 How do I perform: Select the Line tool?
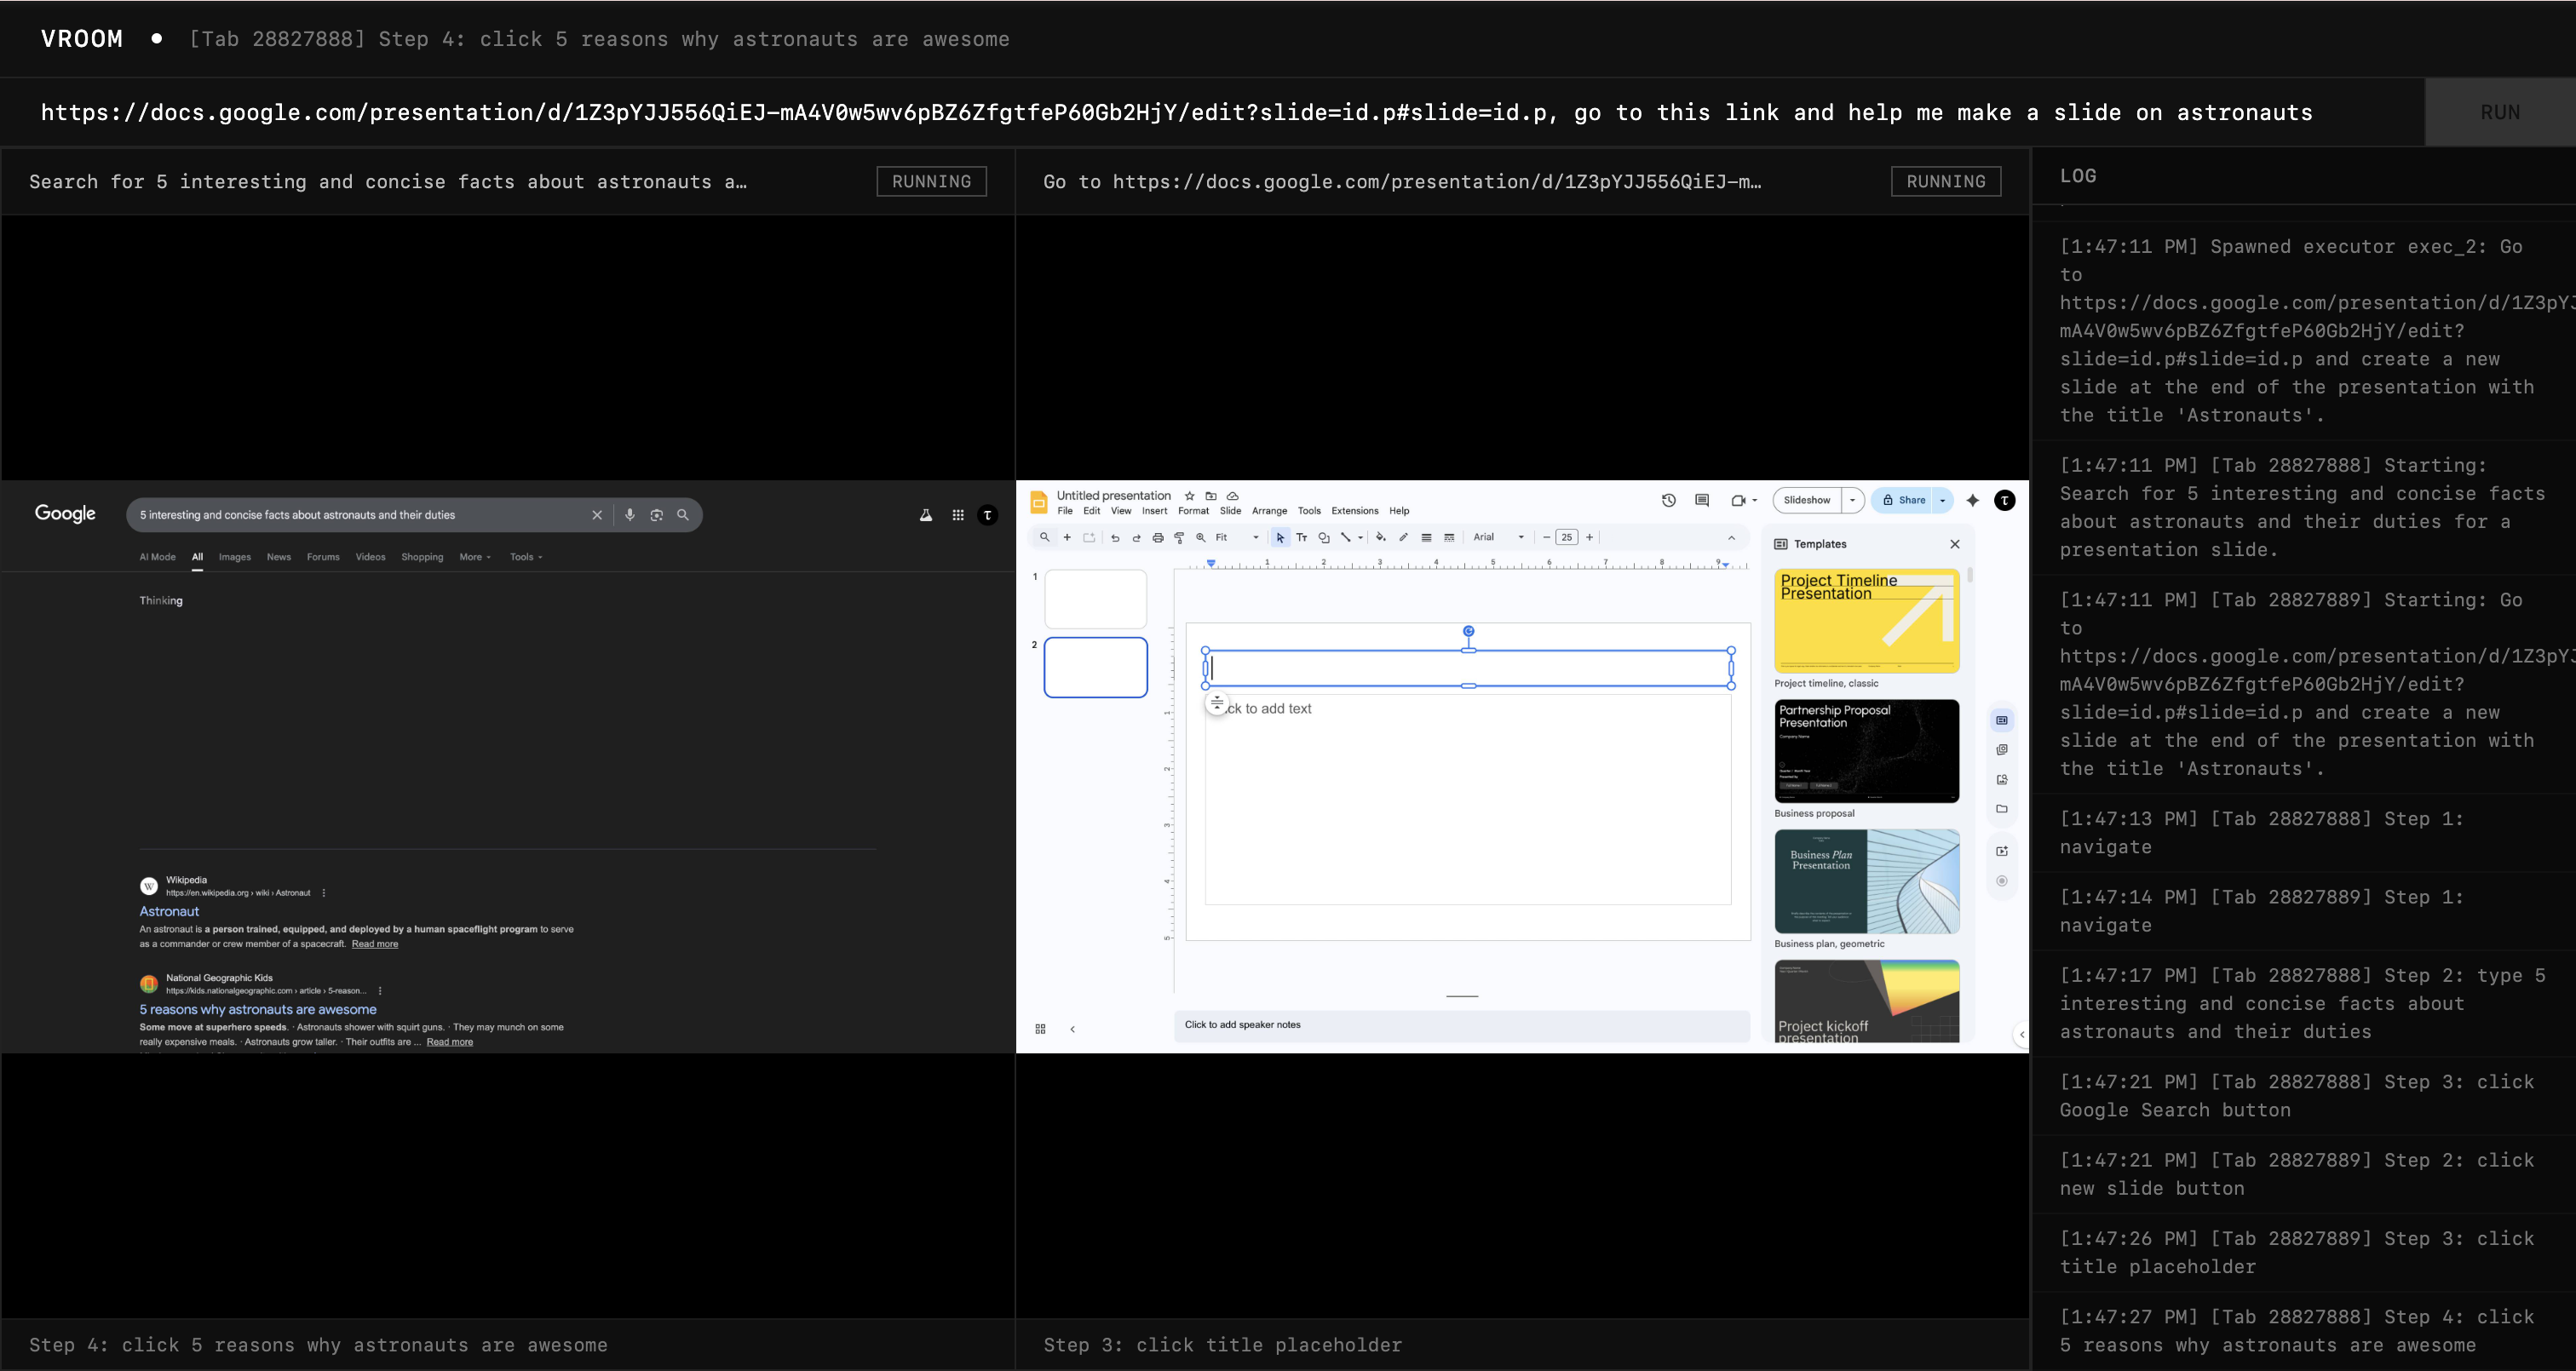tap(1345, 537)
